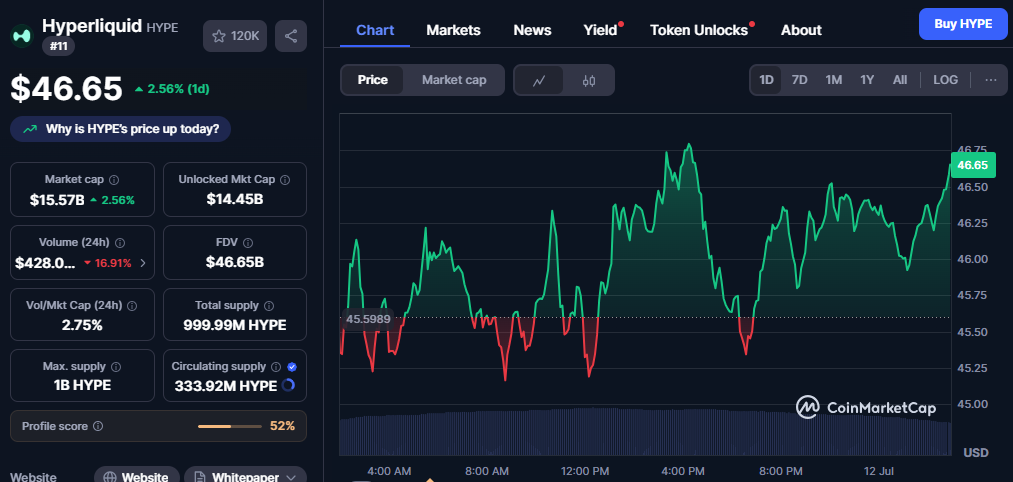Click the $15.57B market cap value
1013x482 pixels.
coord(57,200)
